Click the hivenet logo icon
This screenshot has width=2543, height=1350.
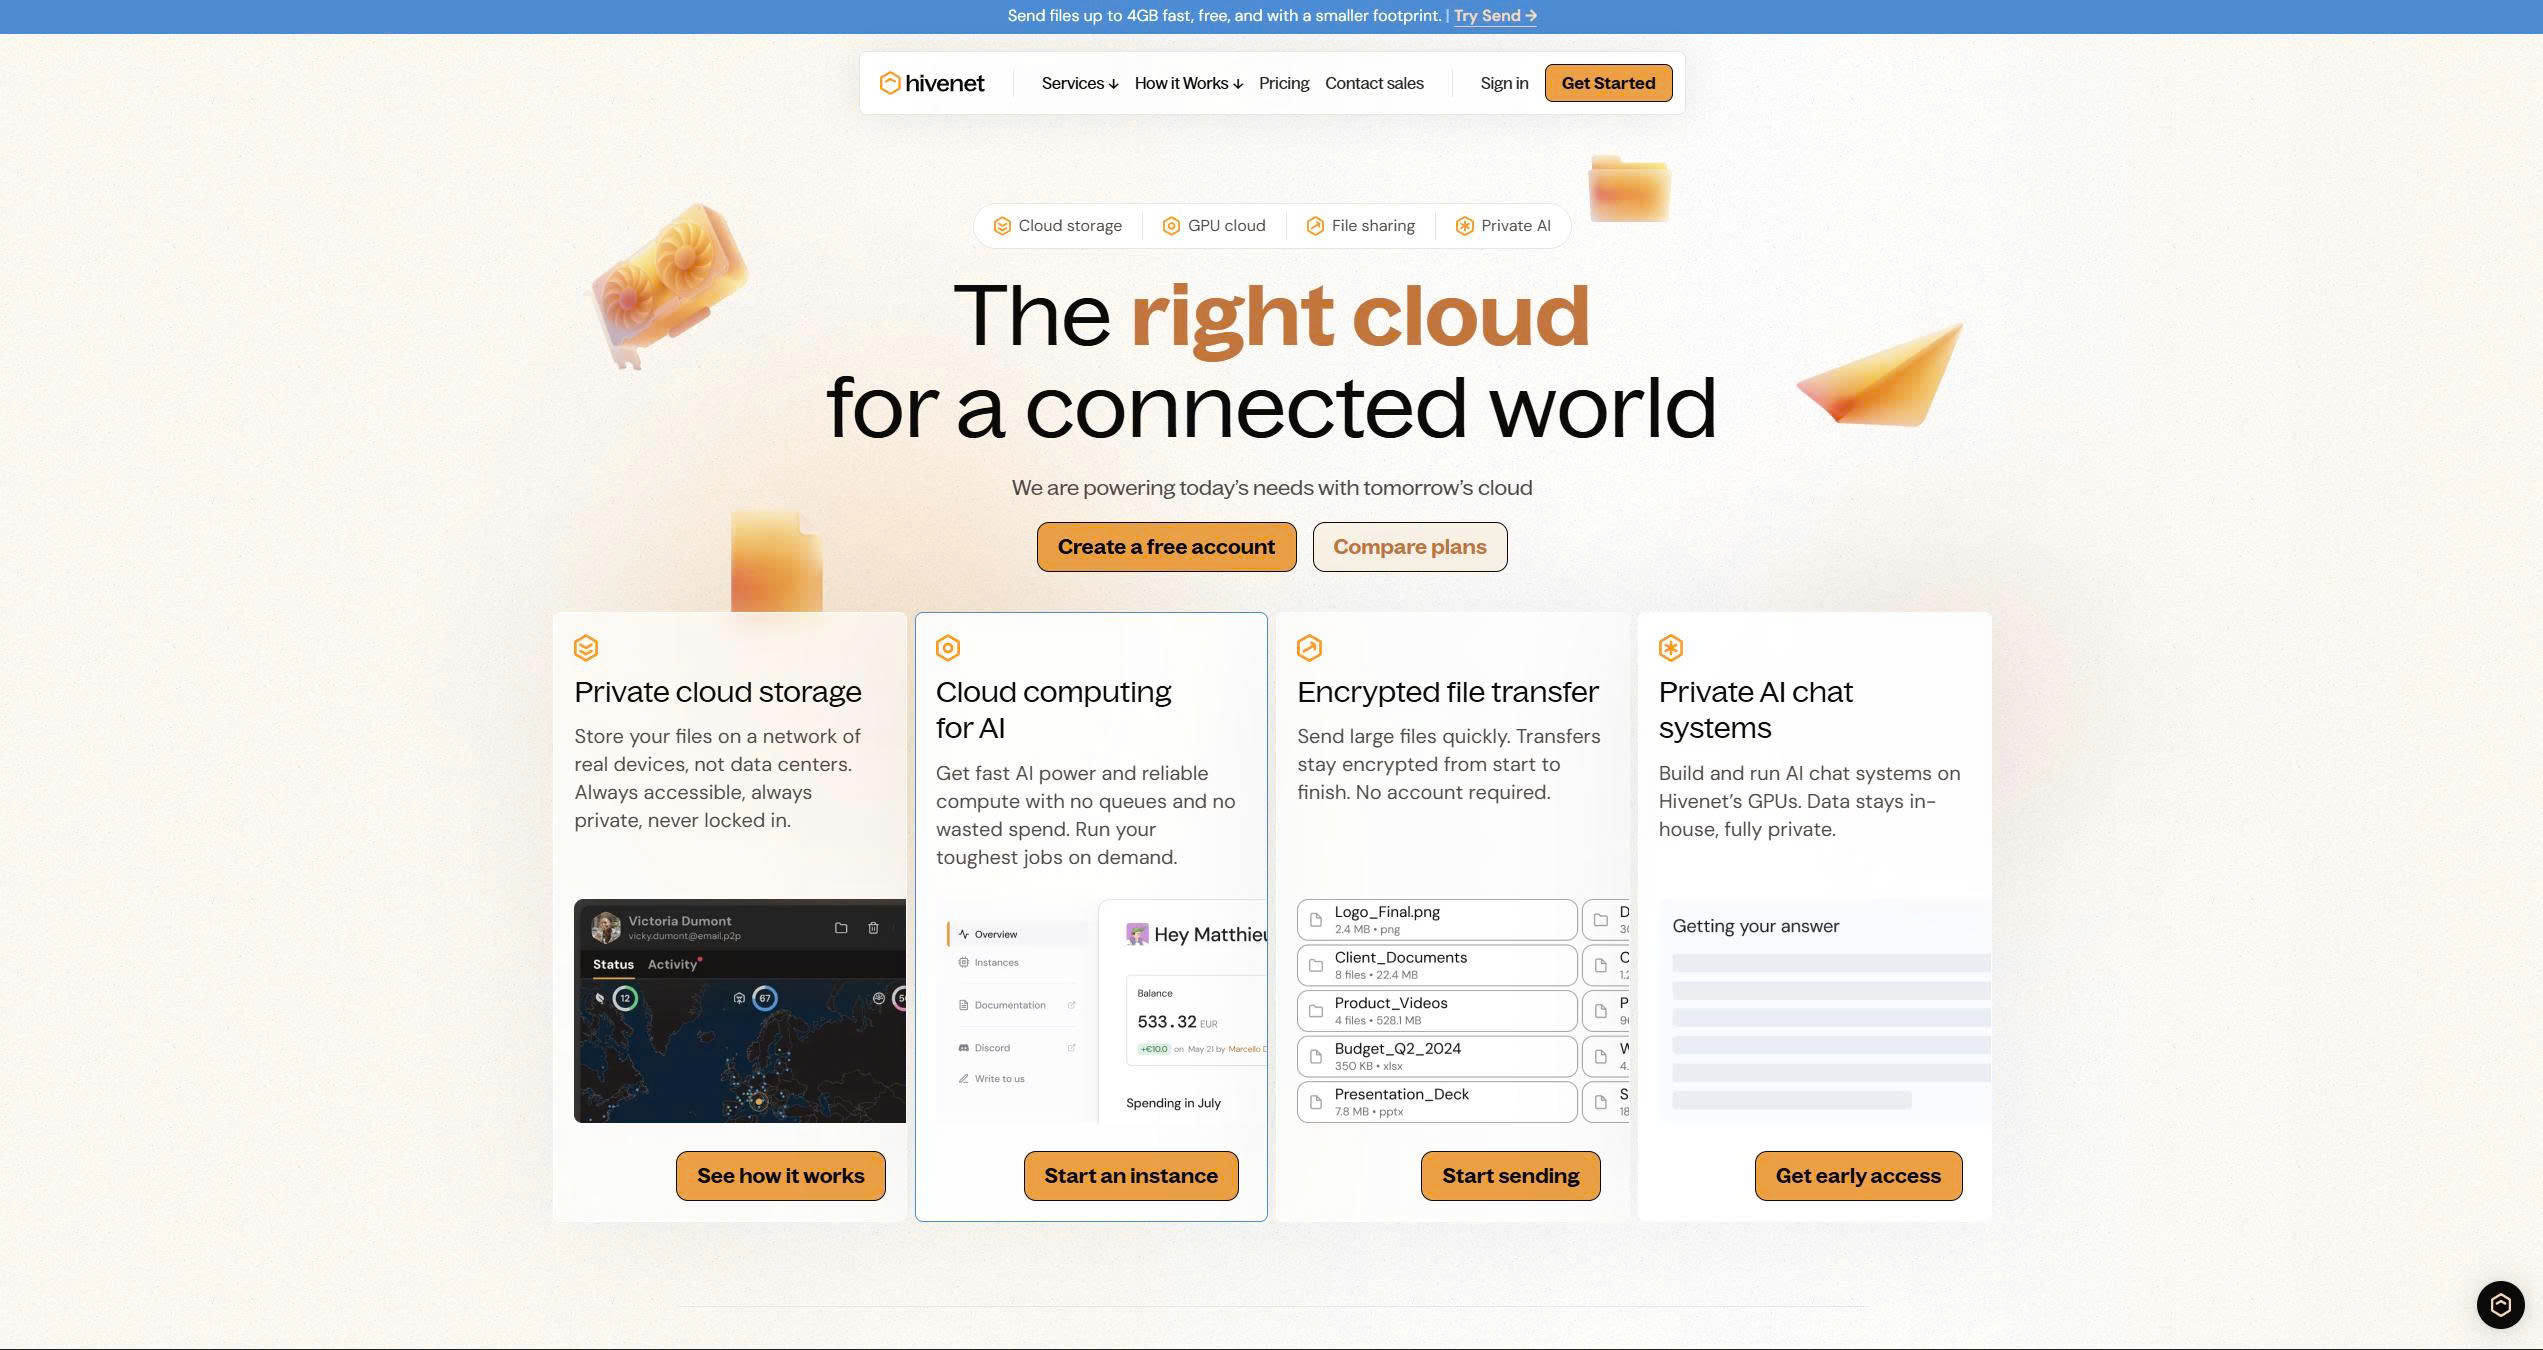tap(890, 82)
